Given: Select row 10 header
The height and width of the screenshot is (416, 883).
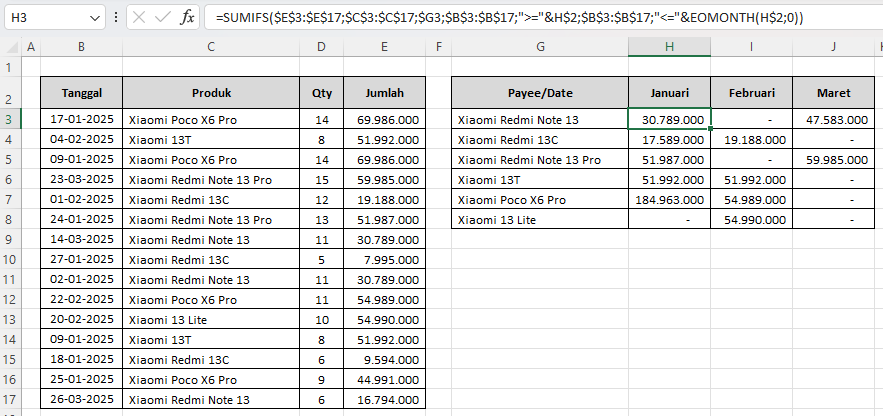Looking at the screenshot, I should tap(10, 260).
